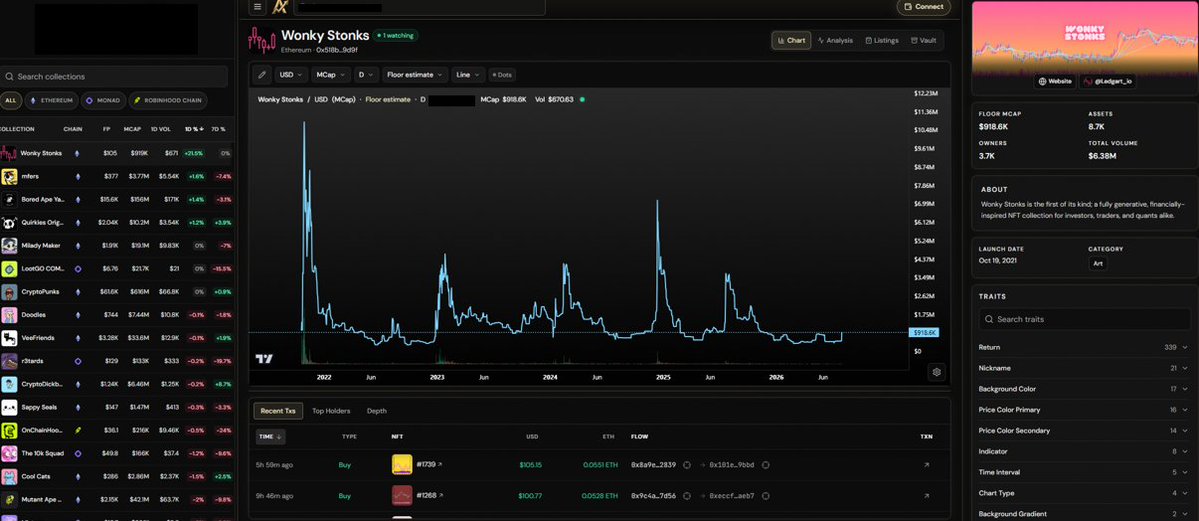Focus the Search collections field
This screenshot has height=521, width=1199.
[x=114, y=77]
